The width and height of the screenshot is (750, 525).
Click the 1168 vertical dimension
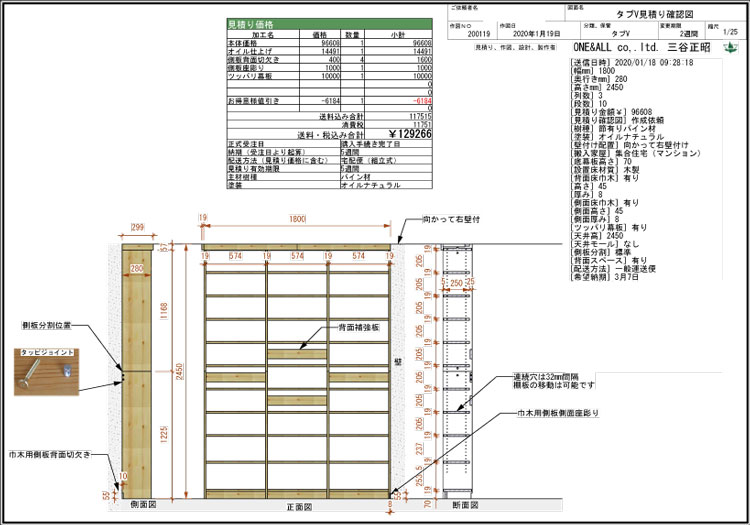point(164,311)
